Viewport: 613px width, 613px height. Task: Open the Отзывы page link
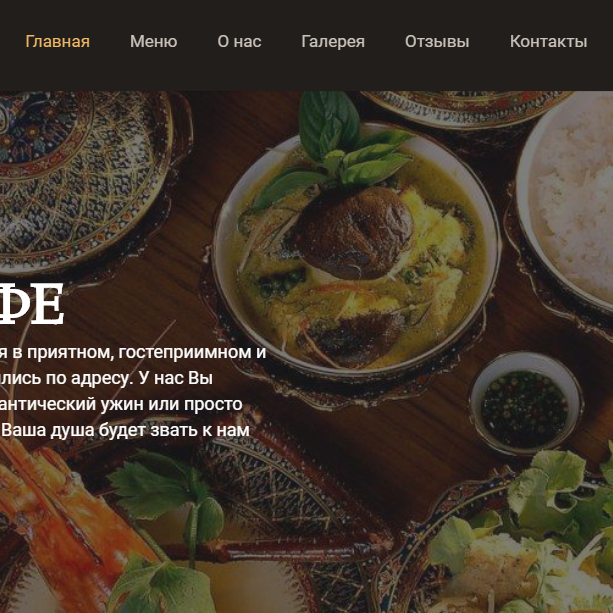[437, 41]
